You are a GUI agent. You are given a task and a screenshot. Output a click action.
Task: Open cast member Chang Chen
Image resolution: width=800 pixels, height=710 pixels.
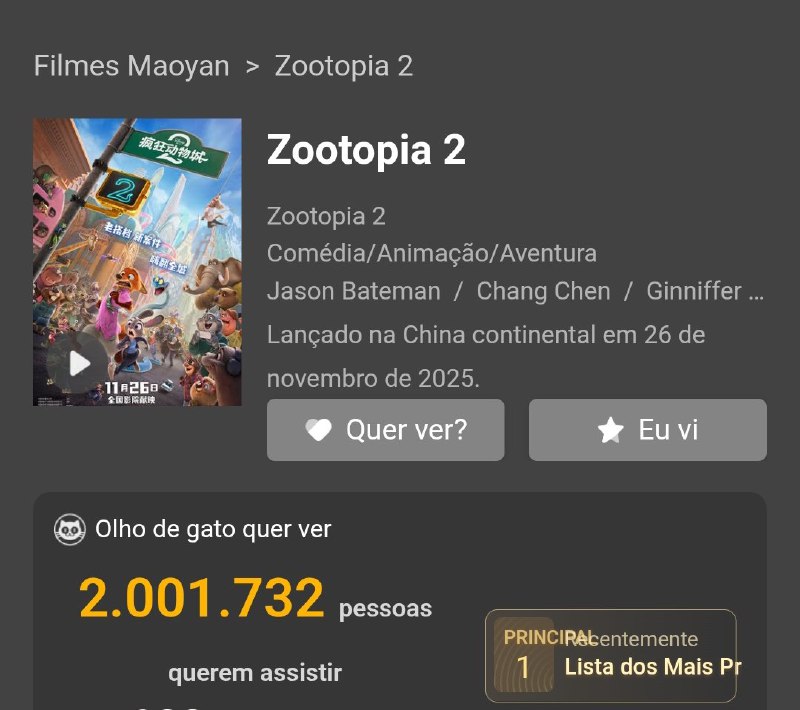[543, 291]
